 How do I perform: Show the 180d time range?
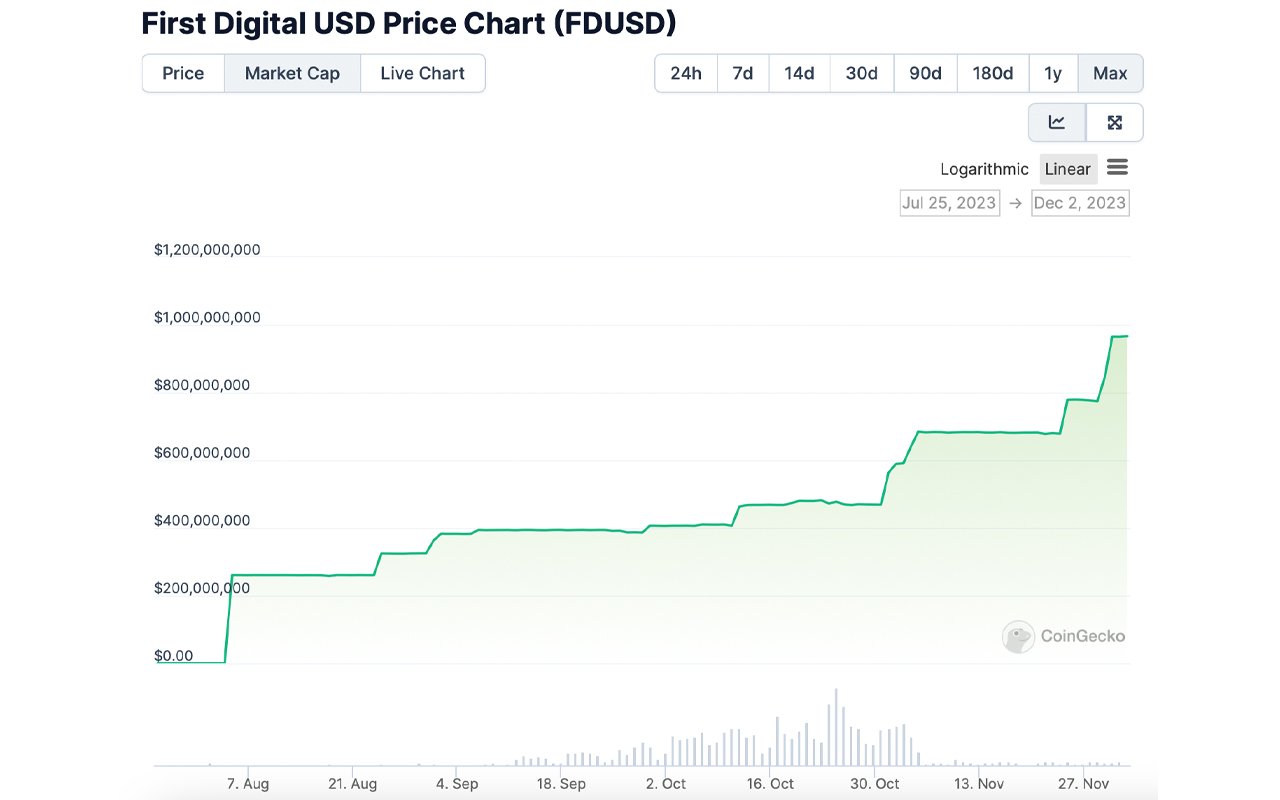993,73
